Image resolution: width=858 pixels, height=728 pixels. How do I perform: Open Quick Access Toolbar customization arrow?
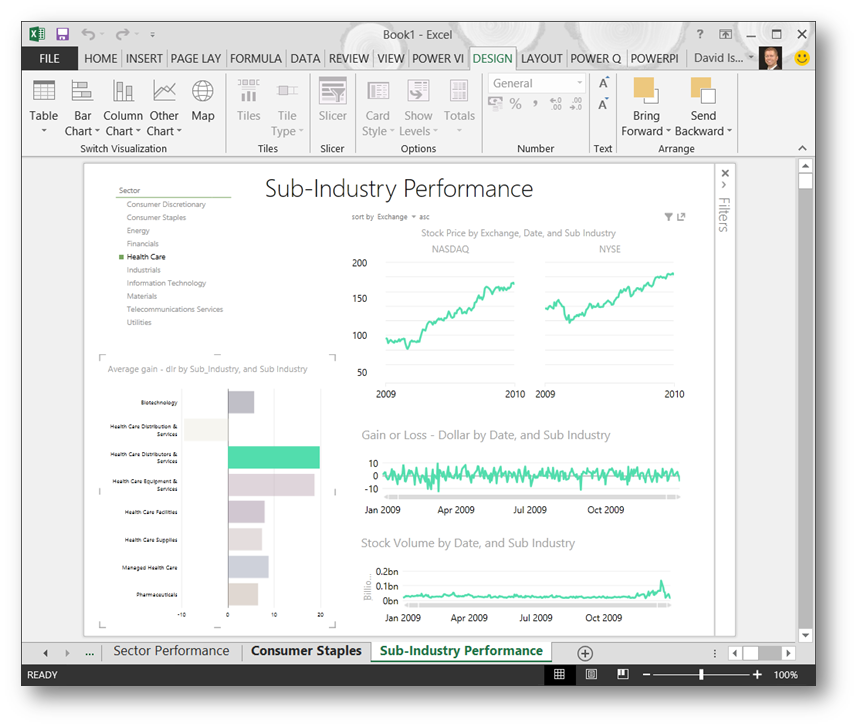(x=152, y=35)
